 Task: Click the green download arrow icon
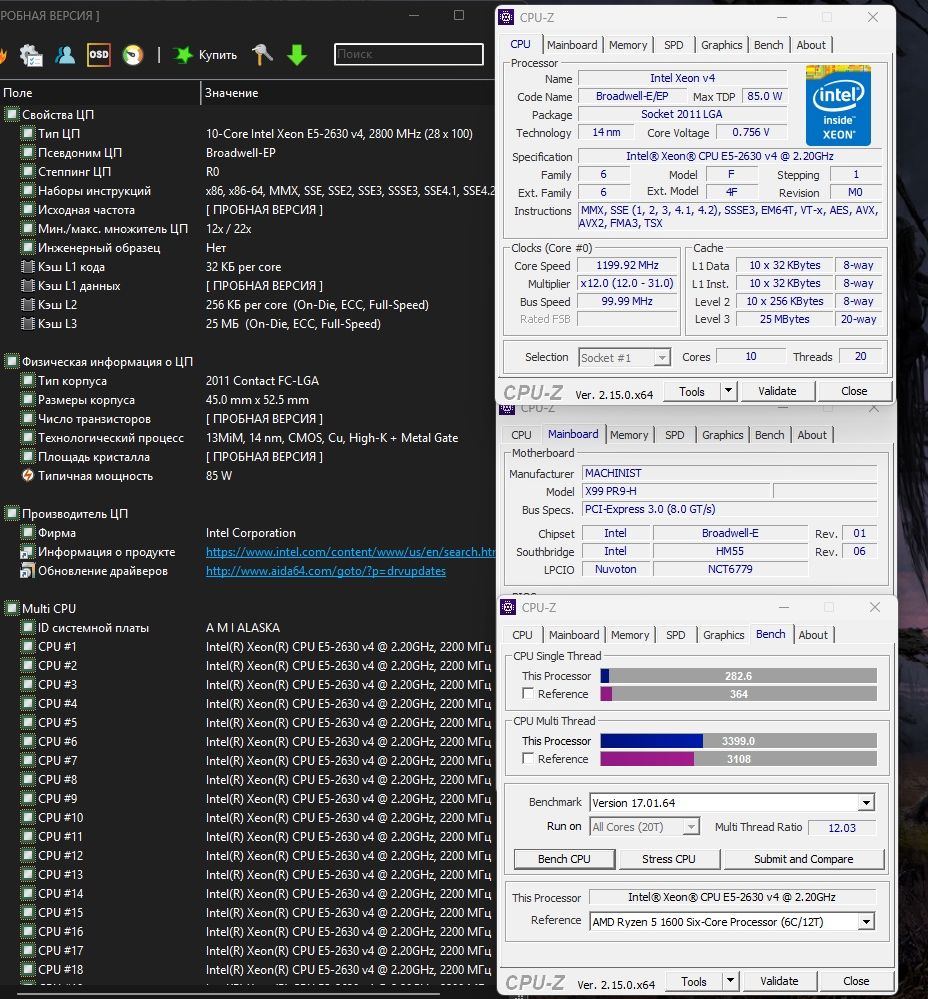297,55
